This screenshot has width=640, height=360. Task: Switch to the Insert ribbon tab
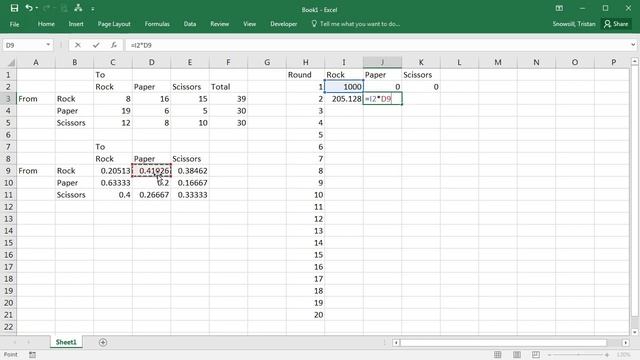tap(76, 24)
